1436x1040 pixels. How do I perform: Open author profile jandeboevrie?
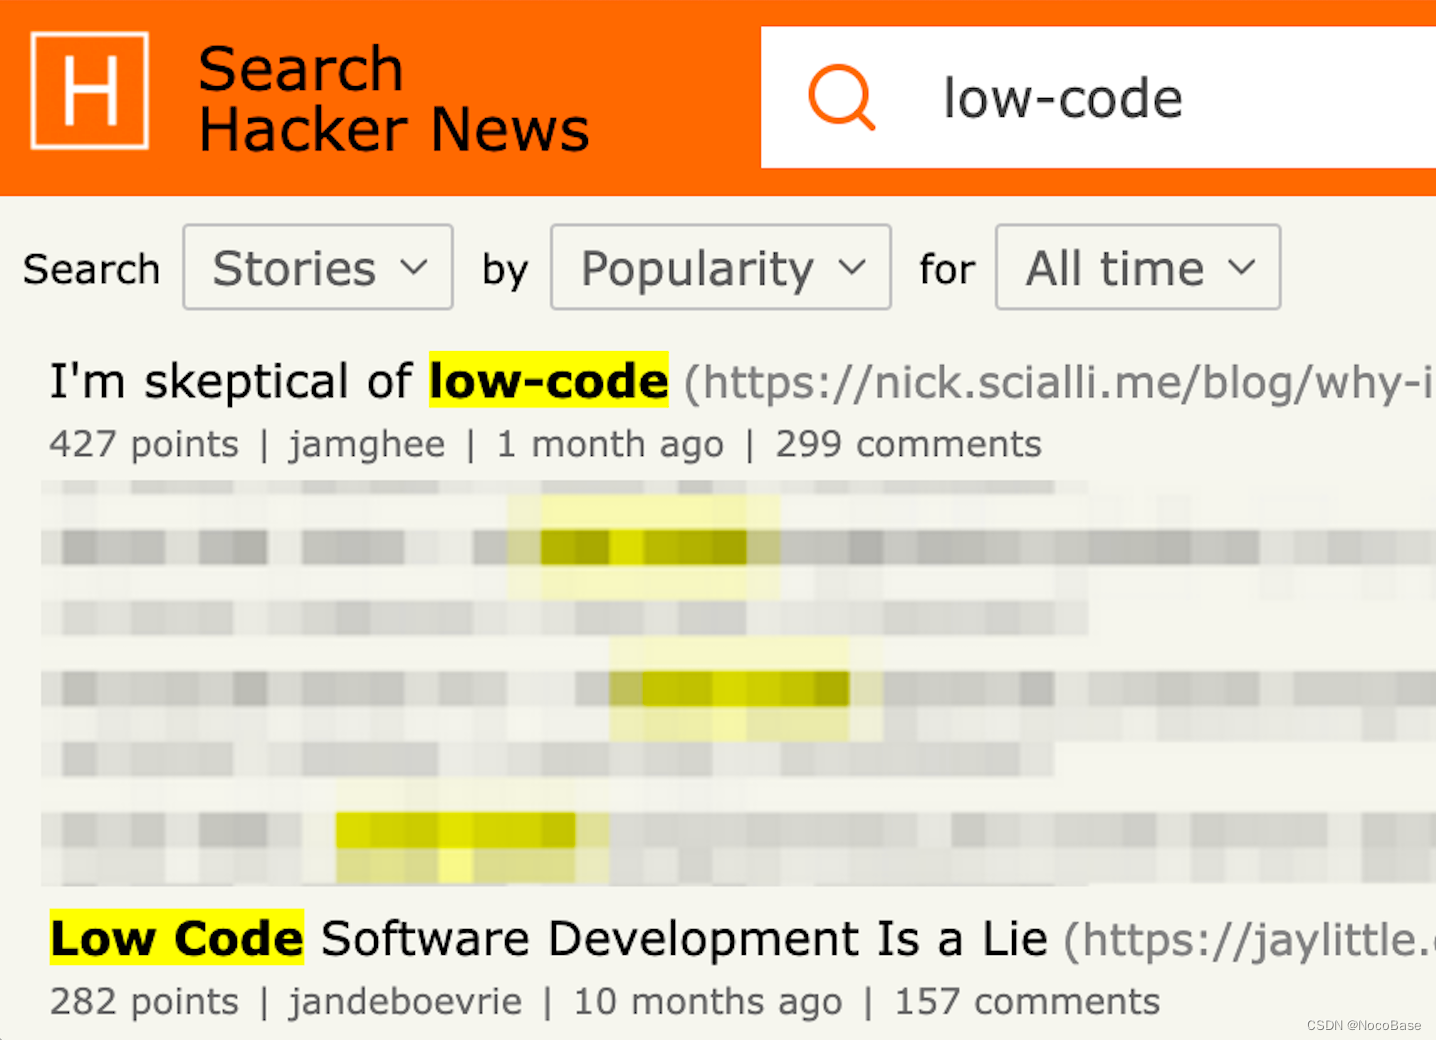click(406, 1001)
